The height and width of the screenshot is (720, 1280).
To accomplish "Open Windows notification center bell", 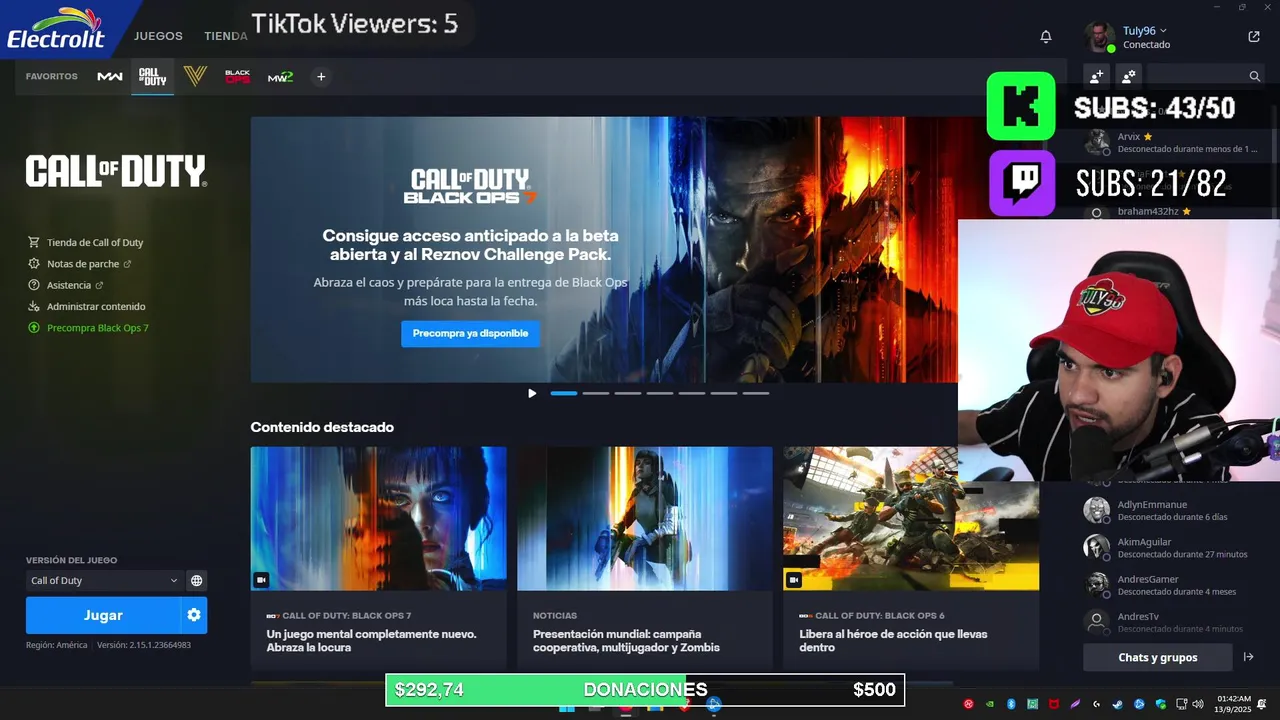I will pyautogui.click(x=1262, y=704).
